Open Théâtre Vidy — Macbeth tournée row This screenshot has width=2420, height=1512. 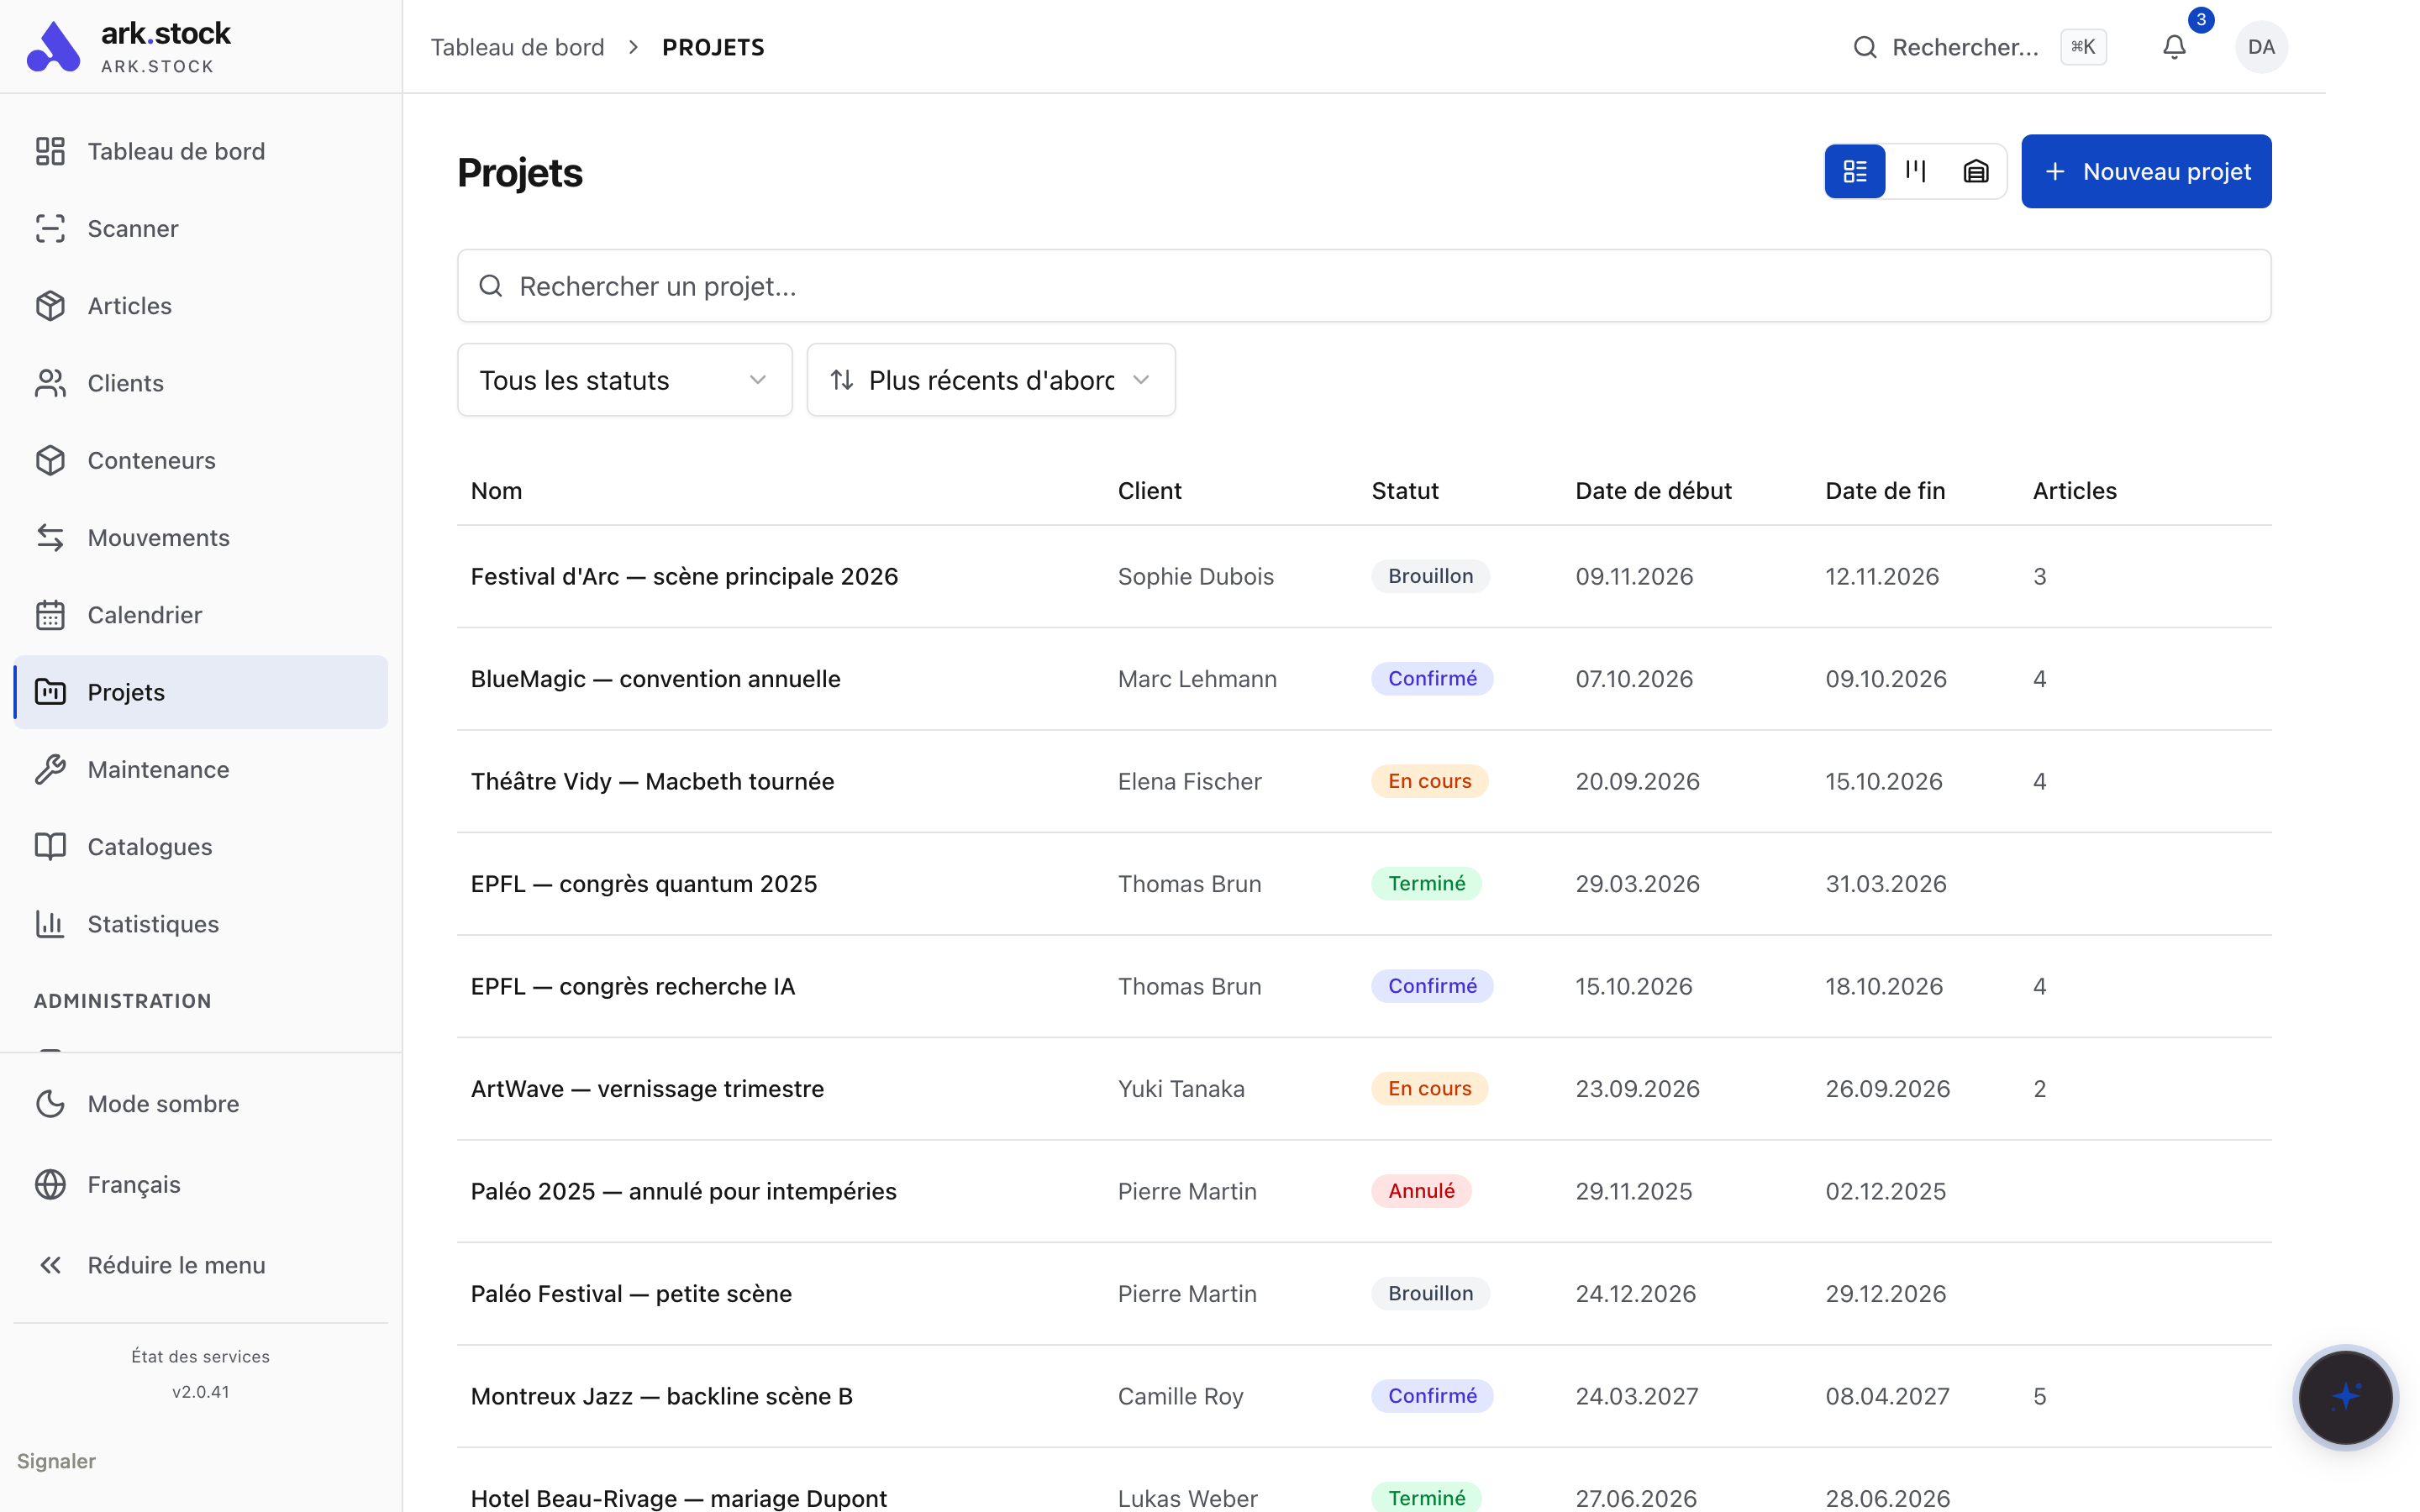pyautogui.click(x=1364, y=781)
